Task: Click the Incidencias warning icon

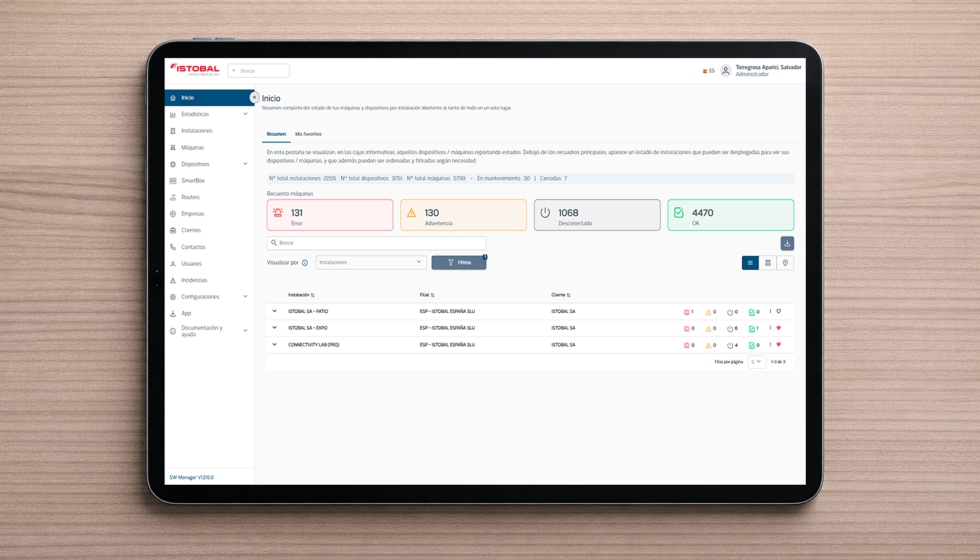Action: pyautogui.click(x=173, y=281)
